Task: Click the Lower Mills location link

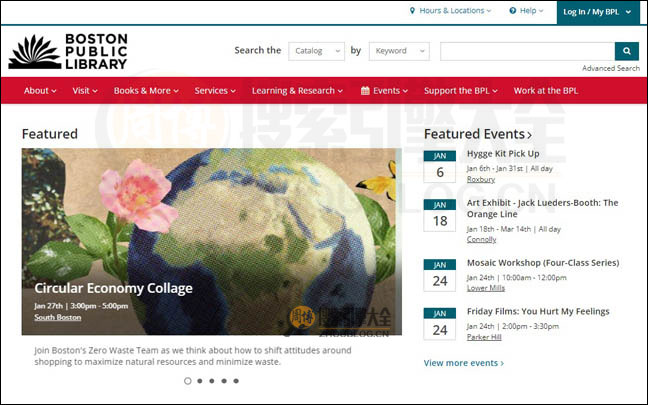Action: click(486, 288)
